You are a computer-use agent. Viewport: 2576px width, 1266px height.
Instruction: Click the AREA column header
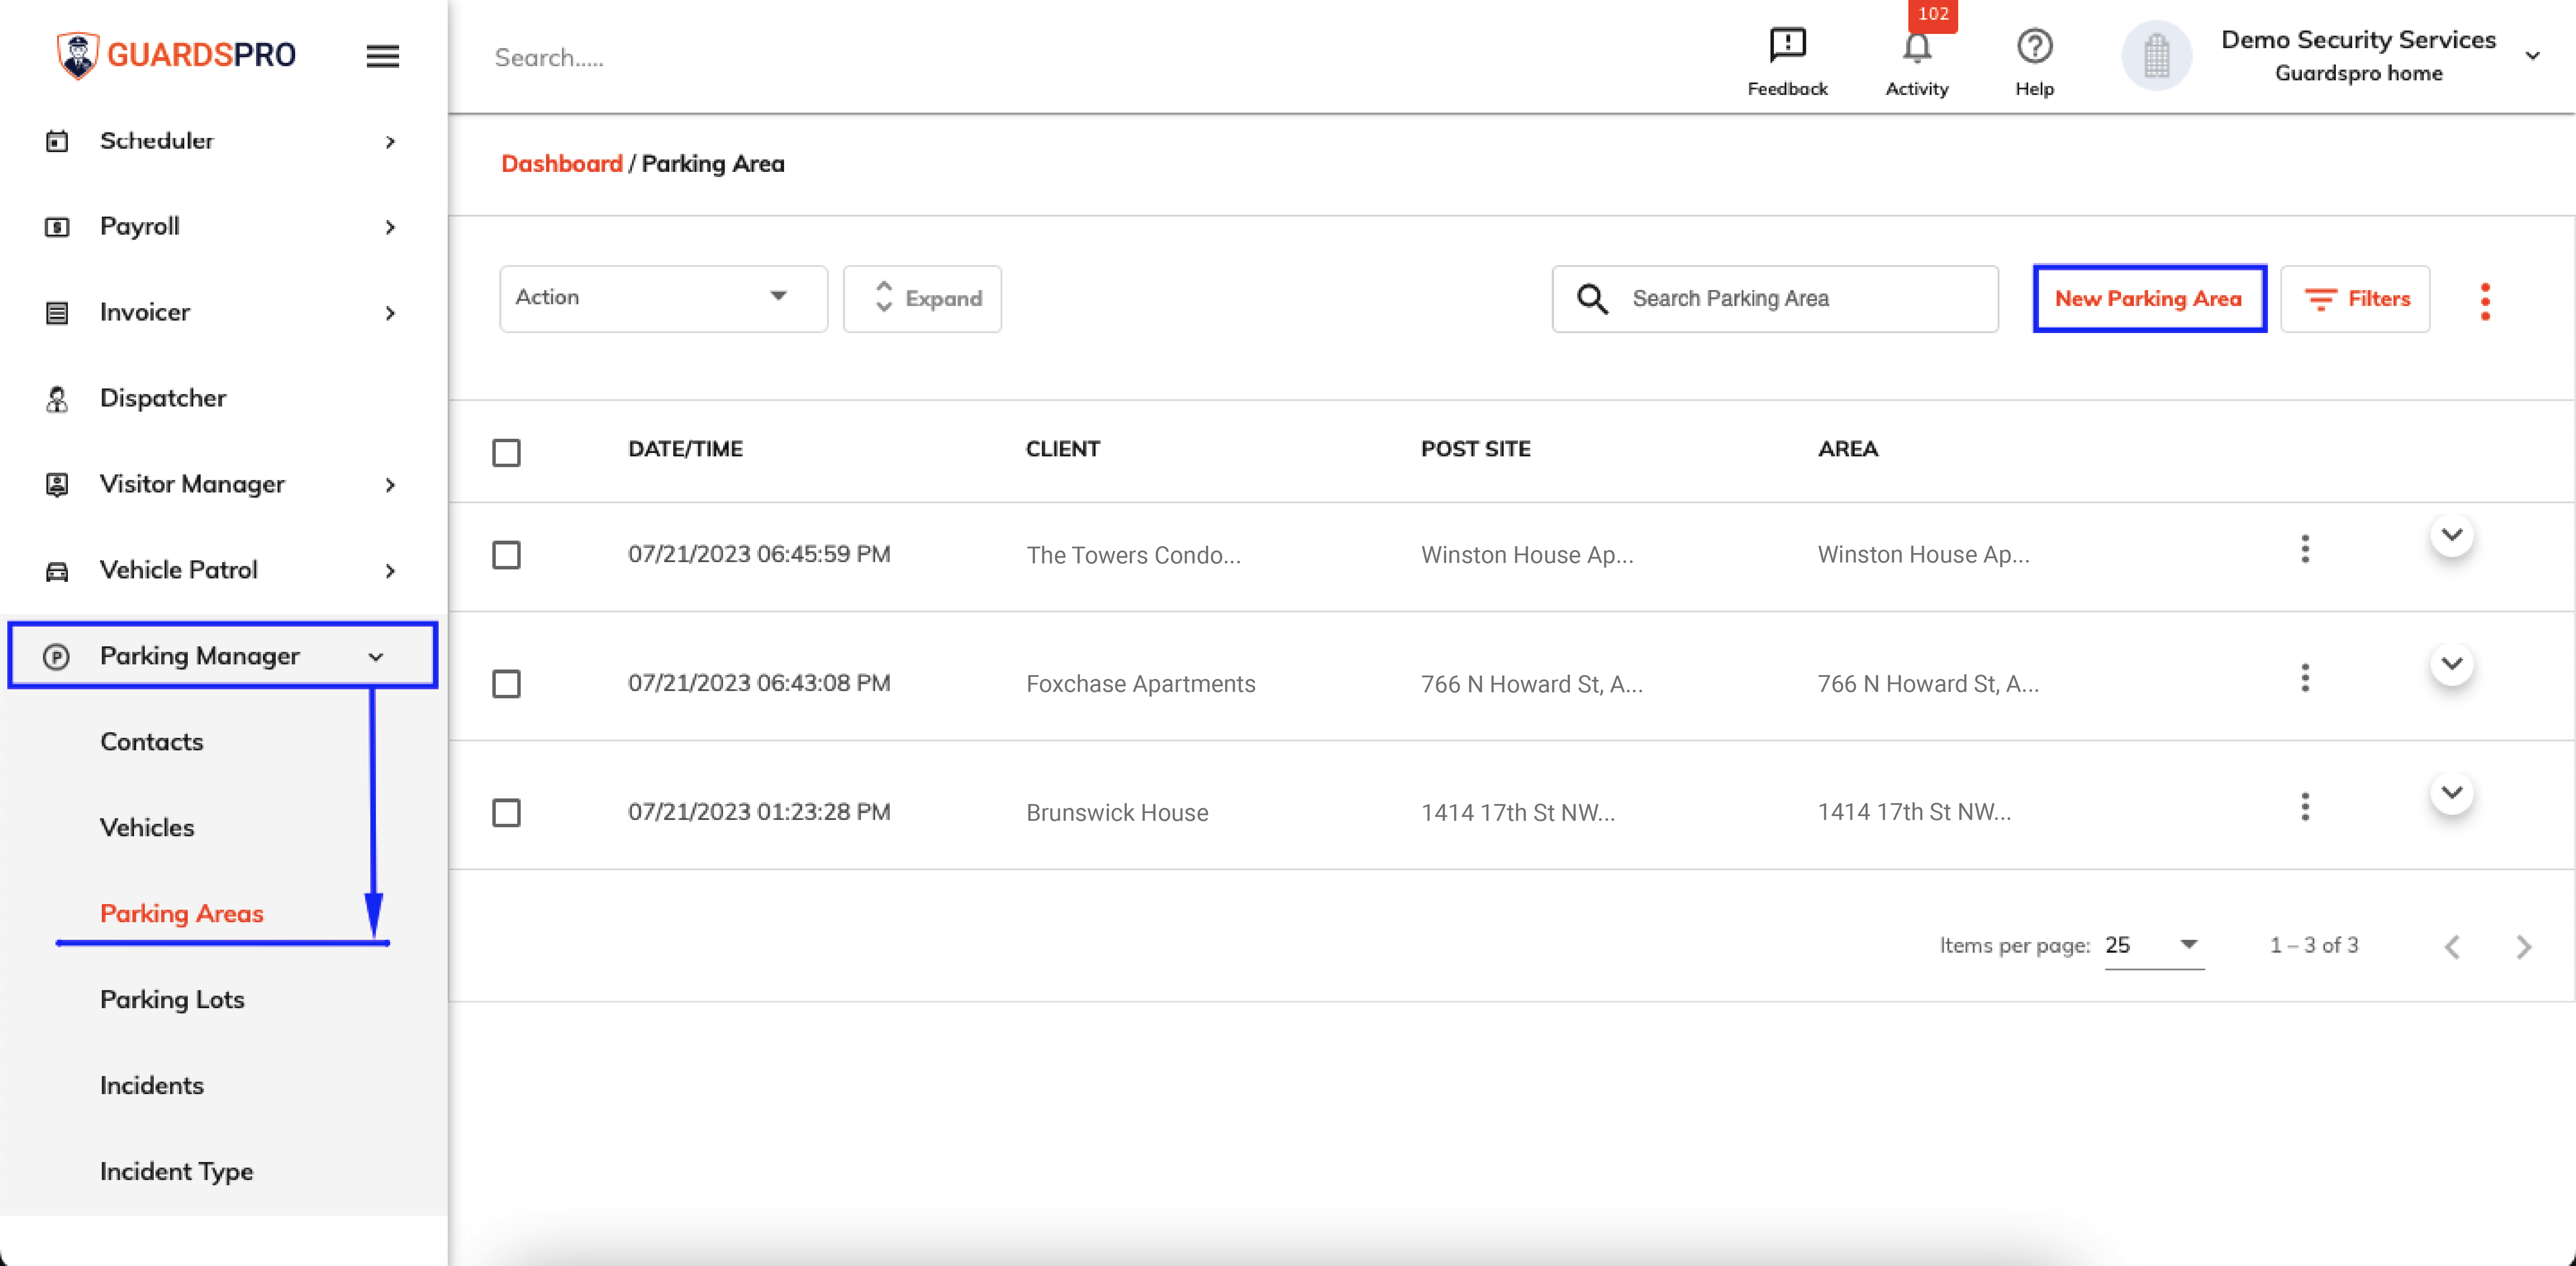1848,449
